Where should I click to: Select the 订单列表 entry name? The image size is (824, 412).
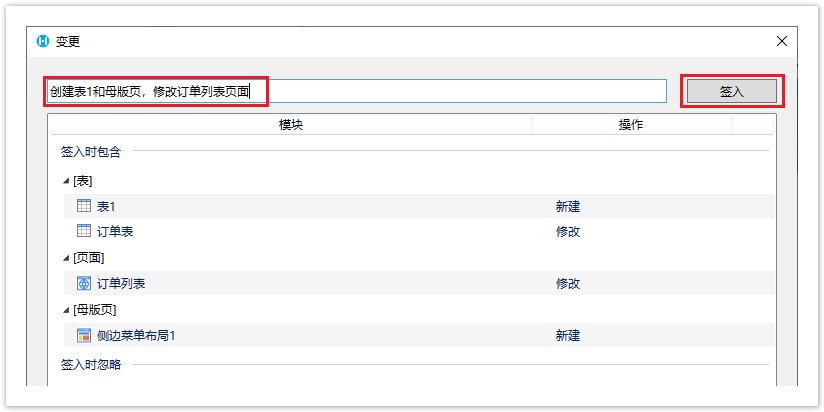(x=121, y=283)
